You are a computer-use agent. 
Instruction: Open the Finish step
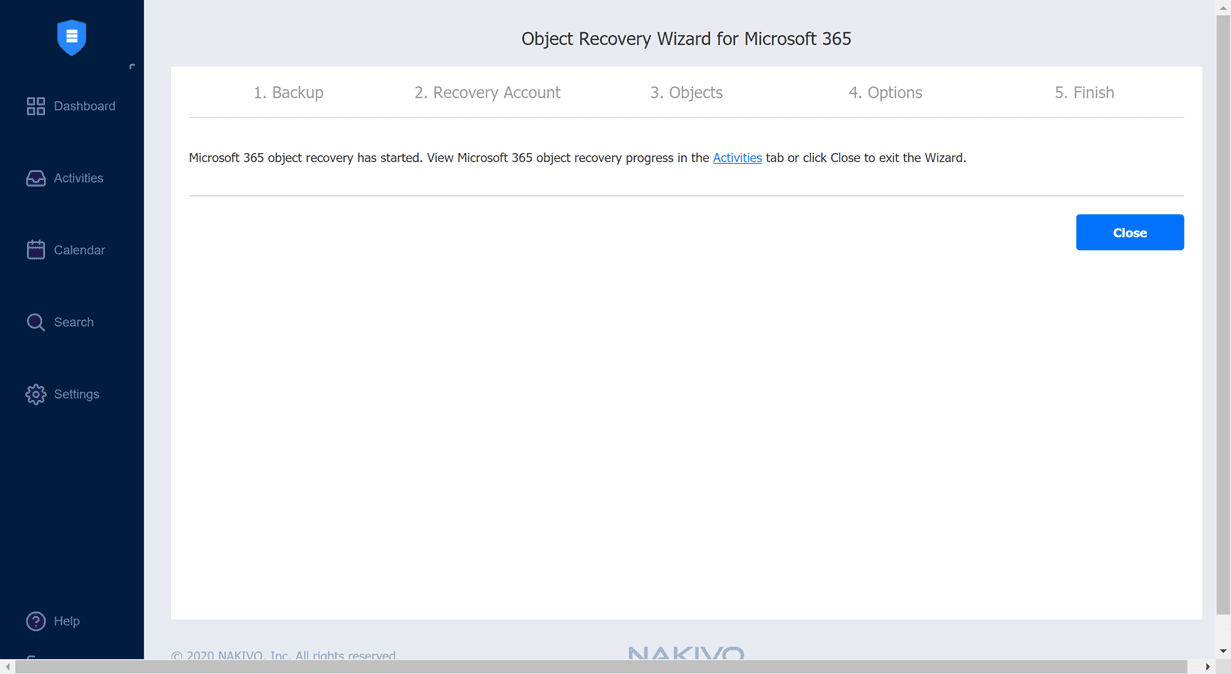(x=1084, y=92)
